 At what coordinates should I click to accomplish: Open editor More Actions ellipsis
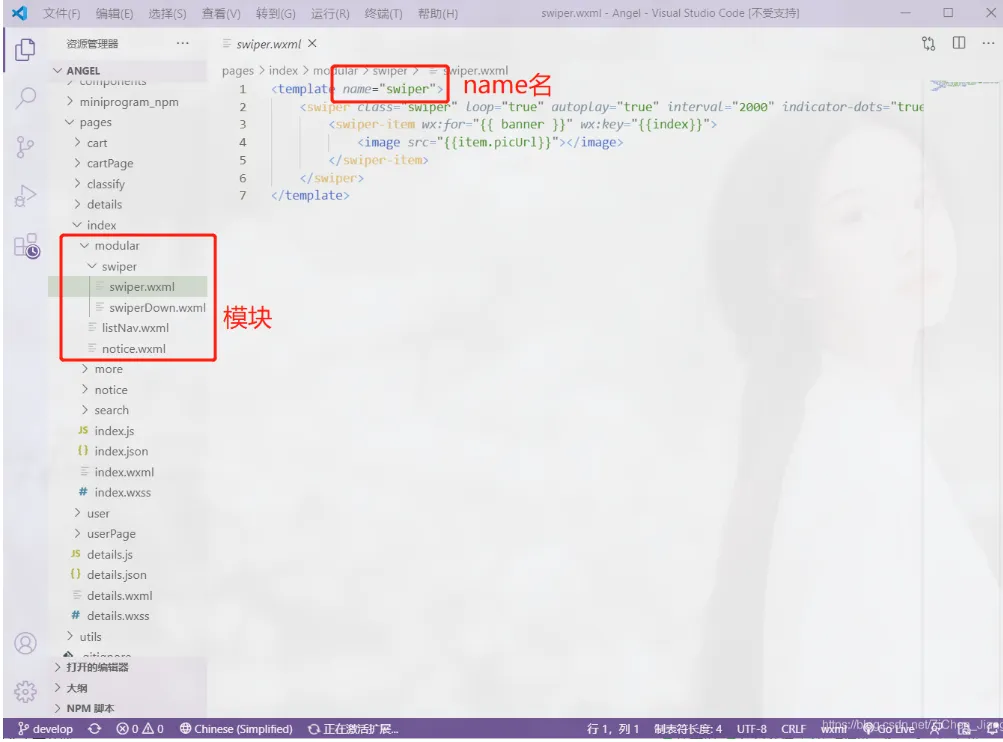click(988, 43)
